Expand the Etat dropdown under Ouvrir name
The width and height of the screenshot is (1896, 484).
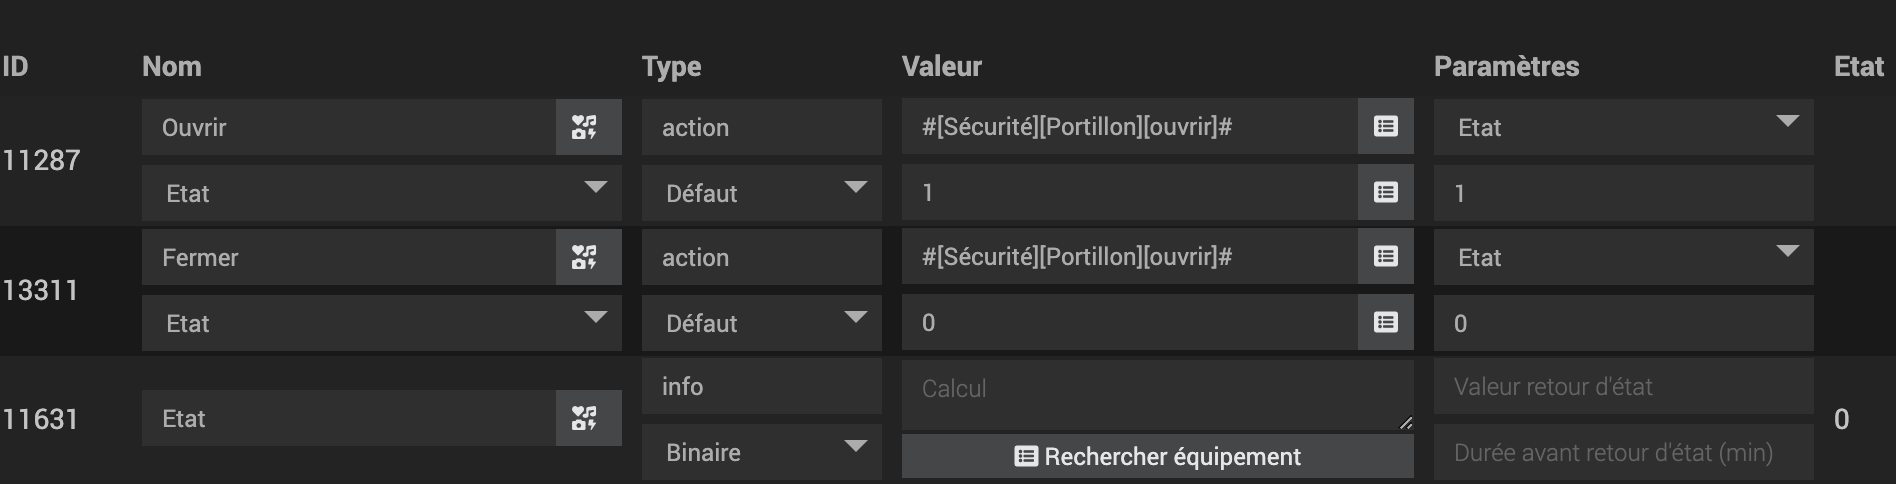[381, 193]
